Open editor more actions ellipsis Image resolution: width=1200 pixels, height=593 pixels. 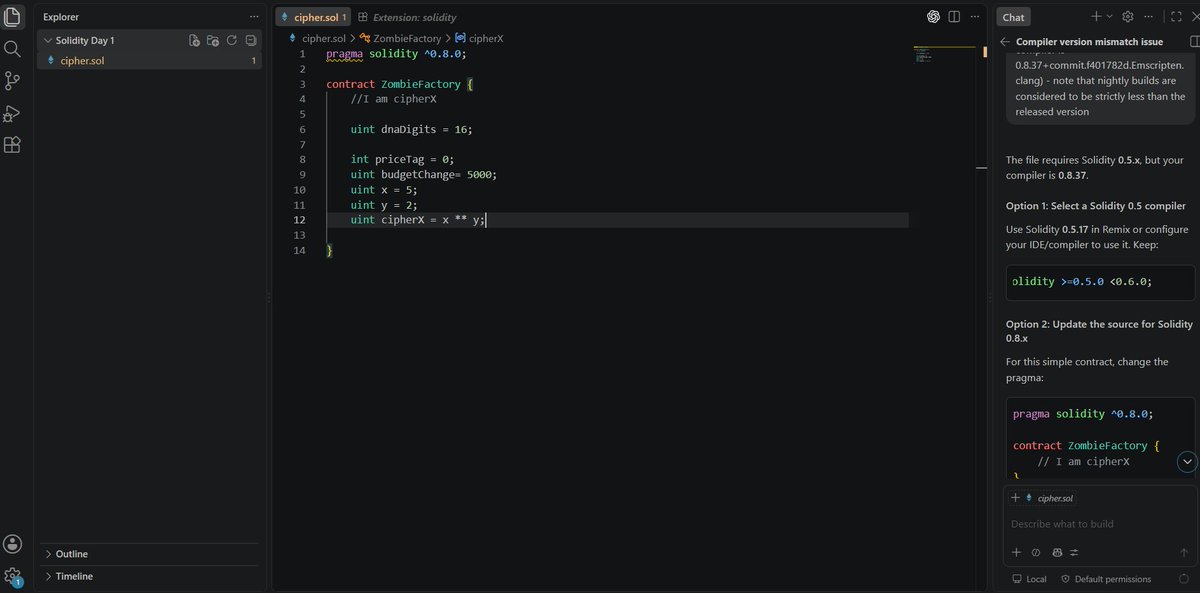(975, 17)
